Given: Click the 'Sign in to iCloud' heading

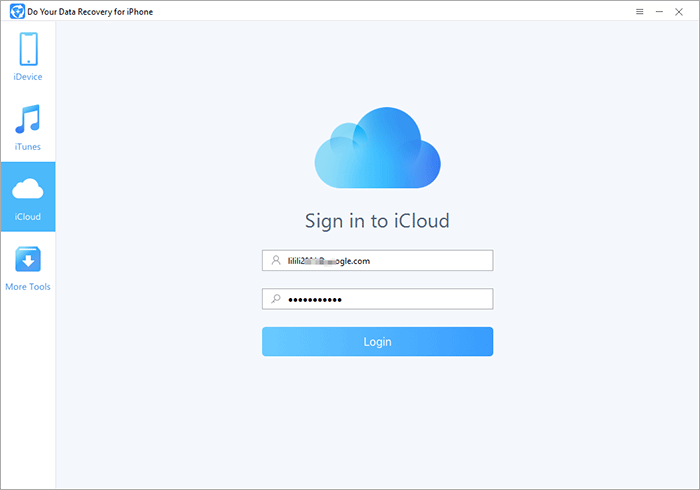Looking at the screenshot, I should (x=377, y=221).
